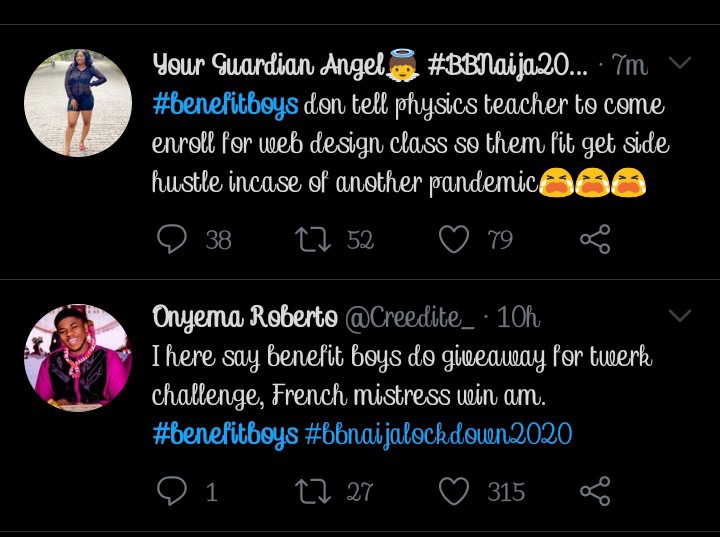Open Your Guardian Angel display name

[x=270, y=66]
